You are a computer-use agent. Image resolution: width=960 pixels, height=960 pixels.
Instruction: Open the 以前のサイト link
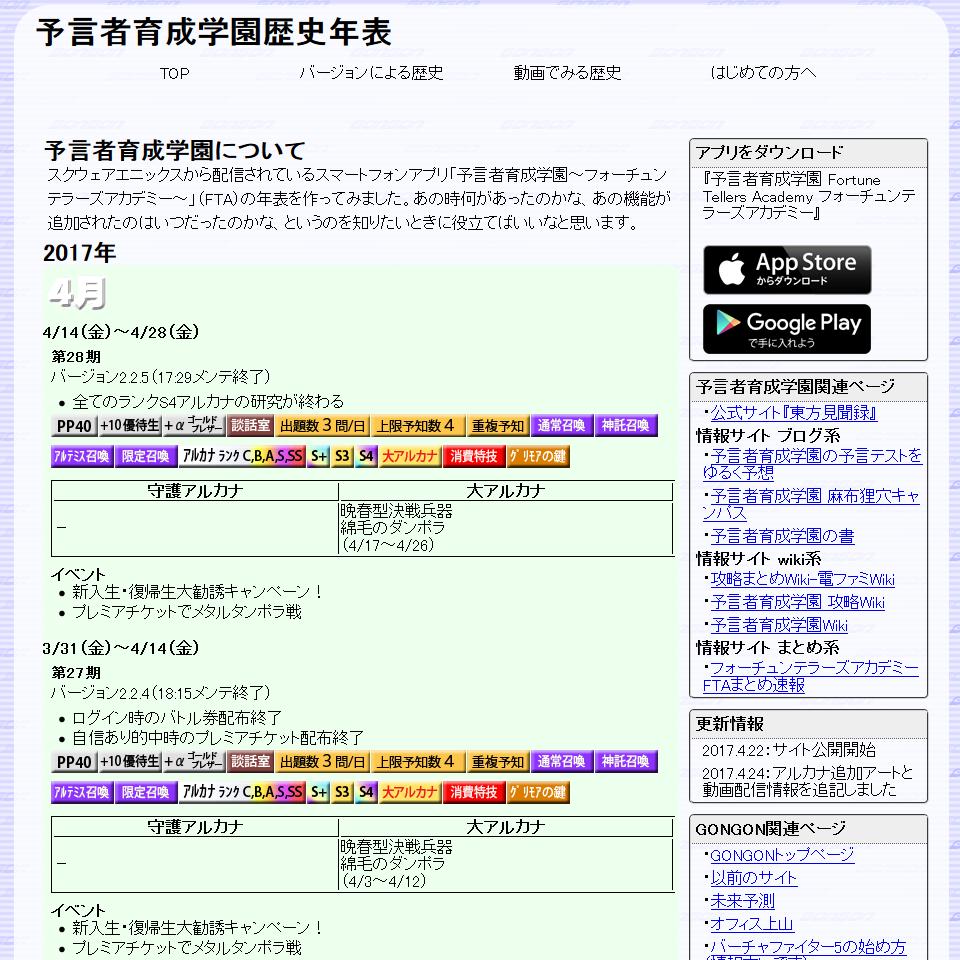pyautogui.click(x=754, y=879)
